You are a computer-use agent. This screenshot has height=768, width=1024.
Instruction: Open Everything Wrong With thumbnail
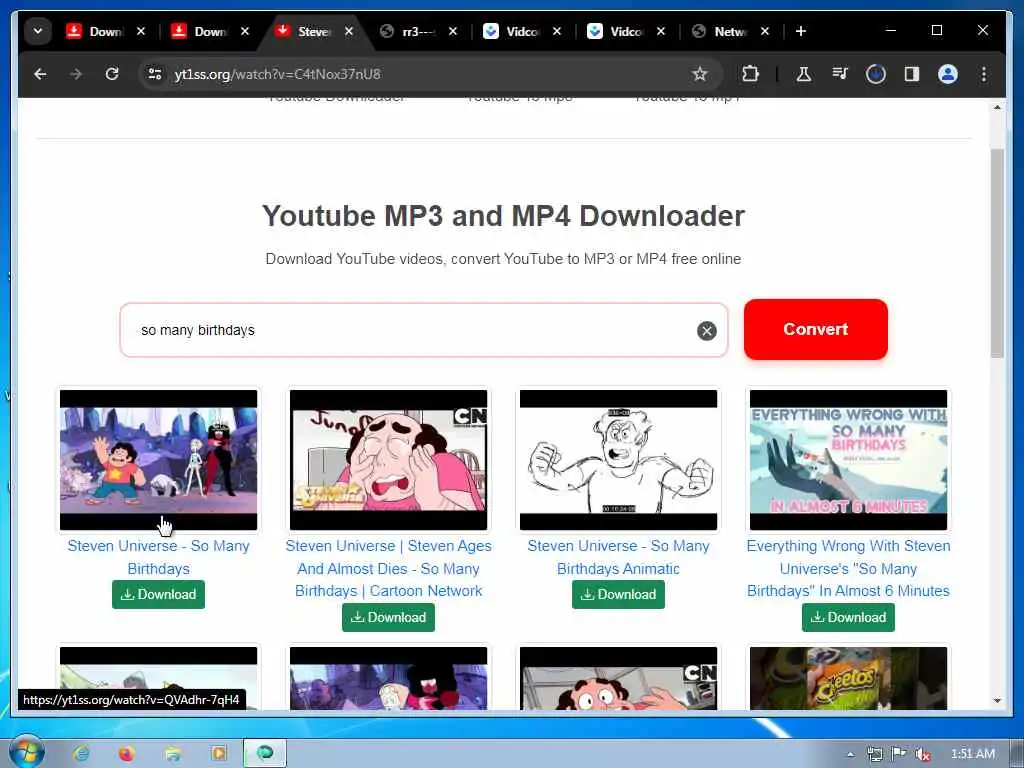point(848,460)
